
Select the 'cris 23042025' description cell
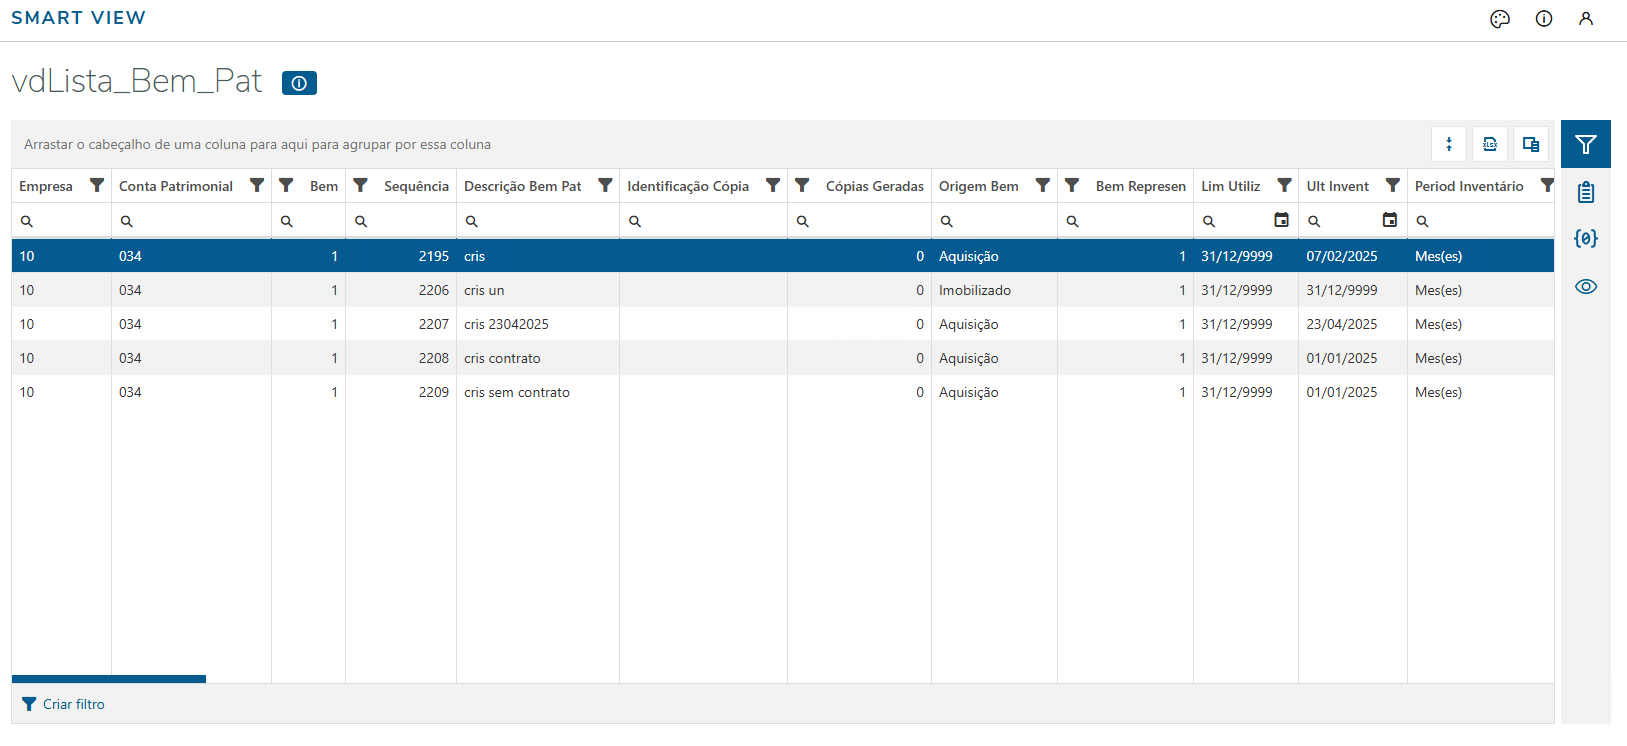(538, 324)
